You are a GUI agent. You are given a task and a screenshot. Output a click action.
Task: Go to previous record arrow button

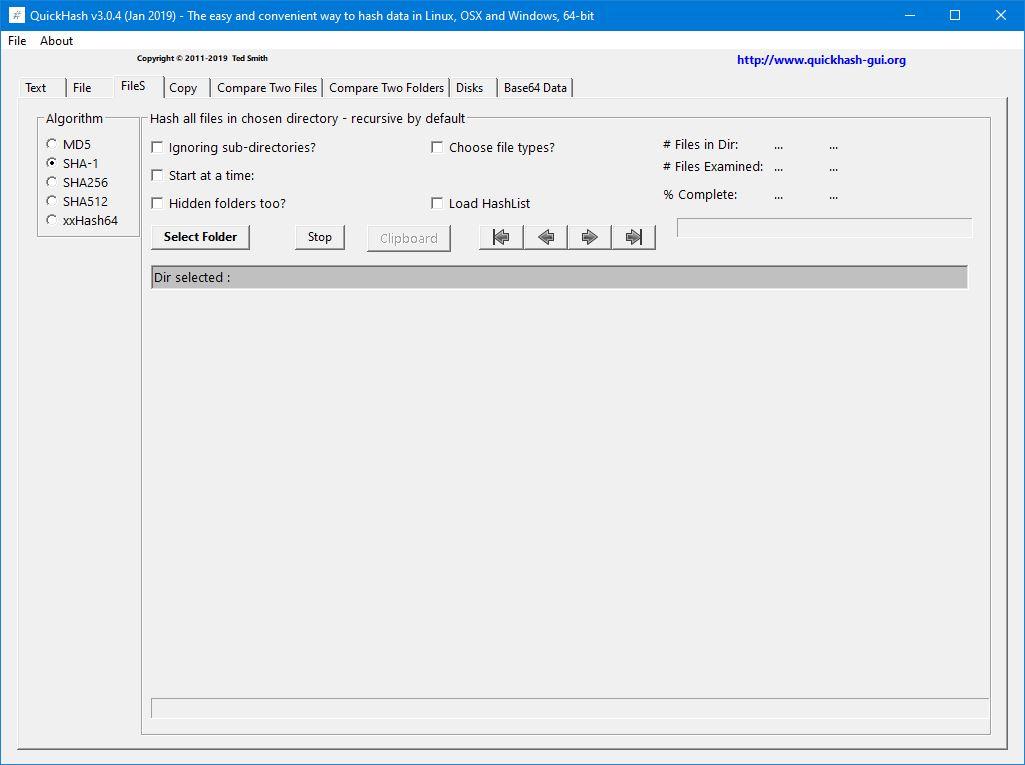click(545, 237)
